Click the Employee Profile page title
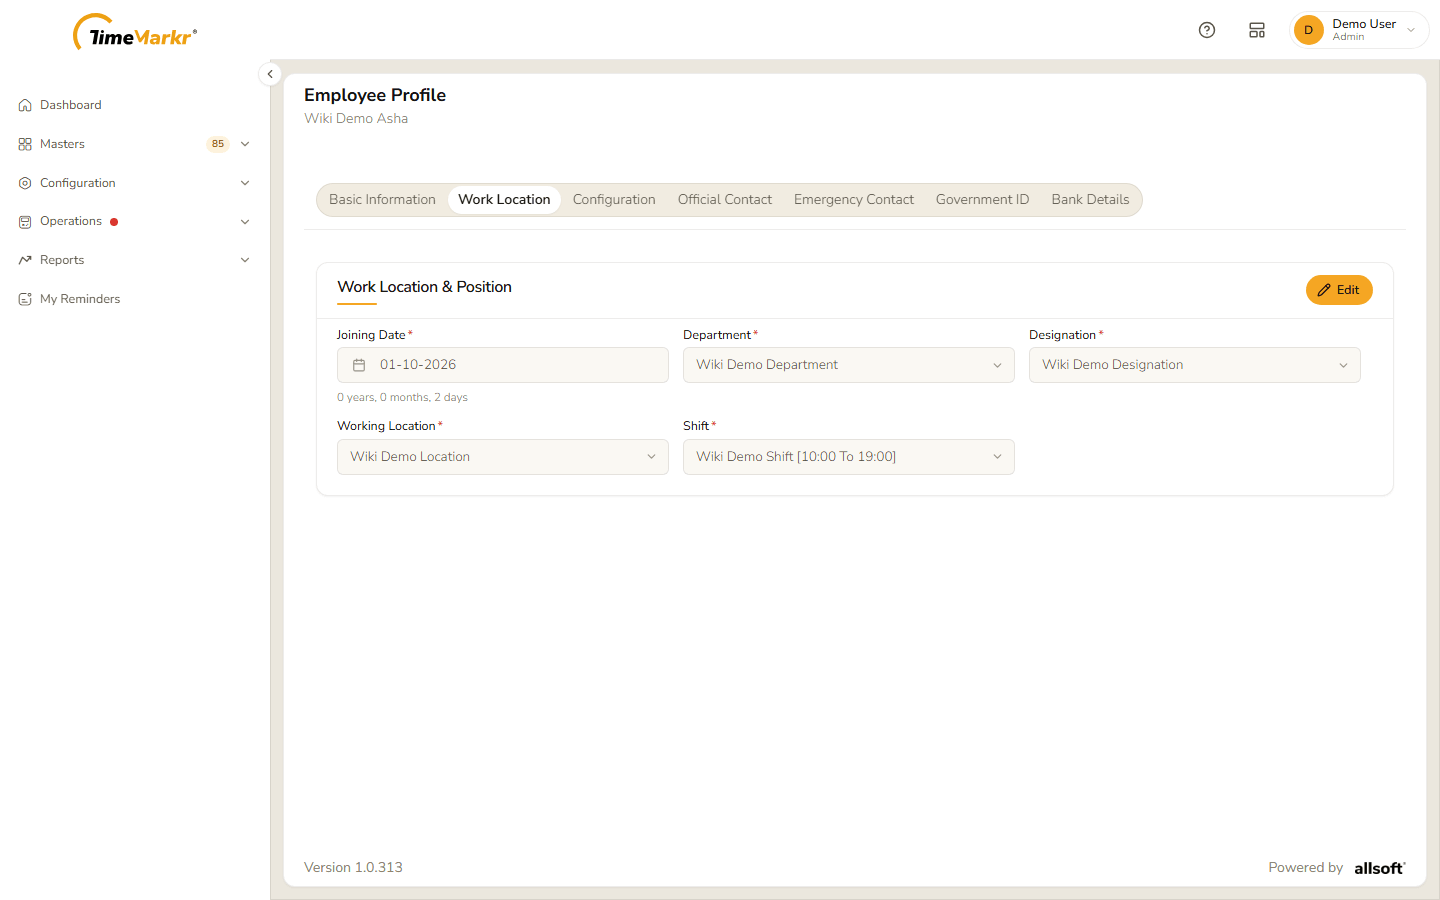The width and height of the screenshot is (1440, 900). pos(375,95)
